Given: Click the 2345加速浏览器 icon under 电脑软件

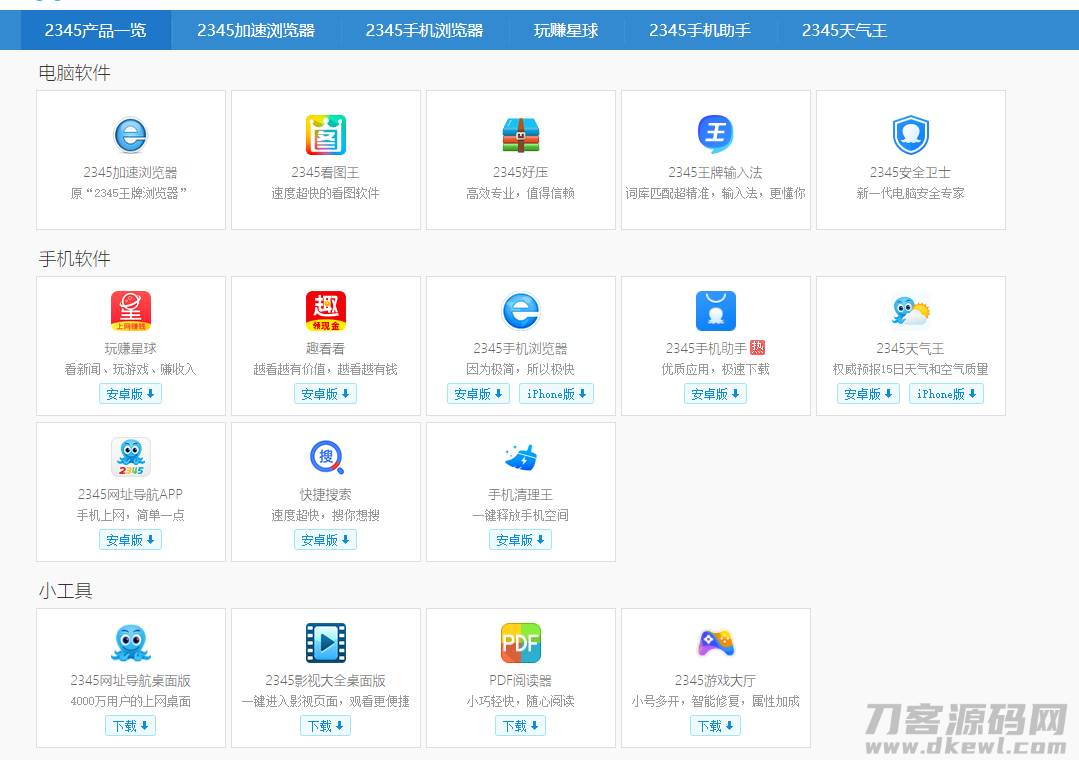Looking at the screenshot, I should 131,135.
